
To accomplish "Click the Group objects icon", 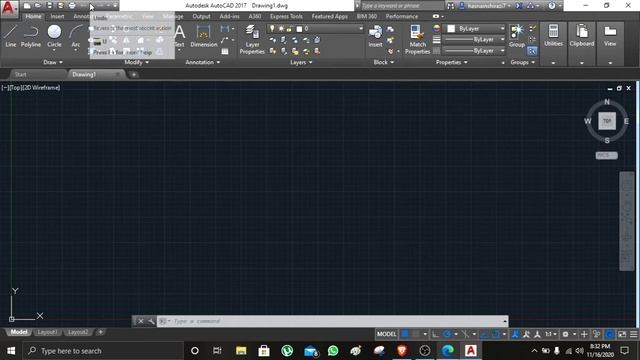I will 517,36.
